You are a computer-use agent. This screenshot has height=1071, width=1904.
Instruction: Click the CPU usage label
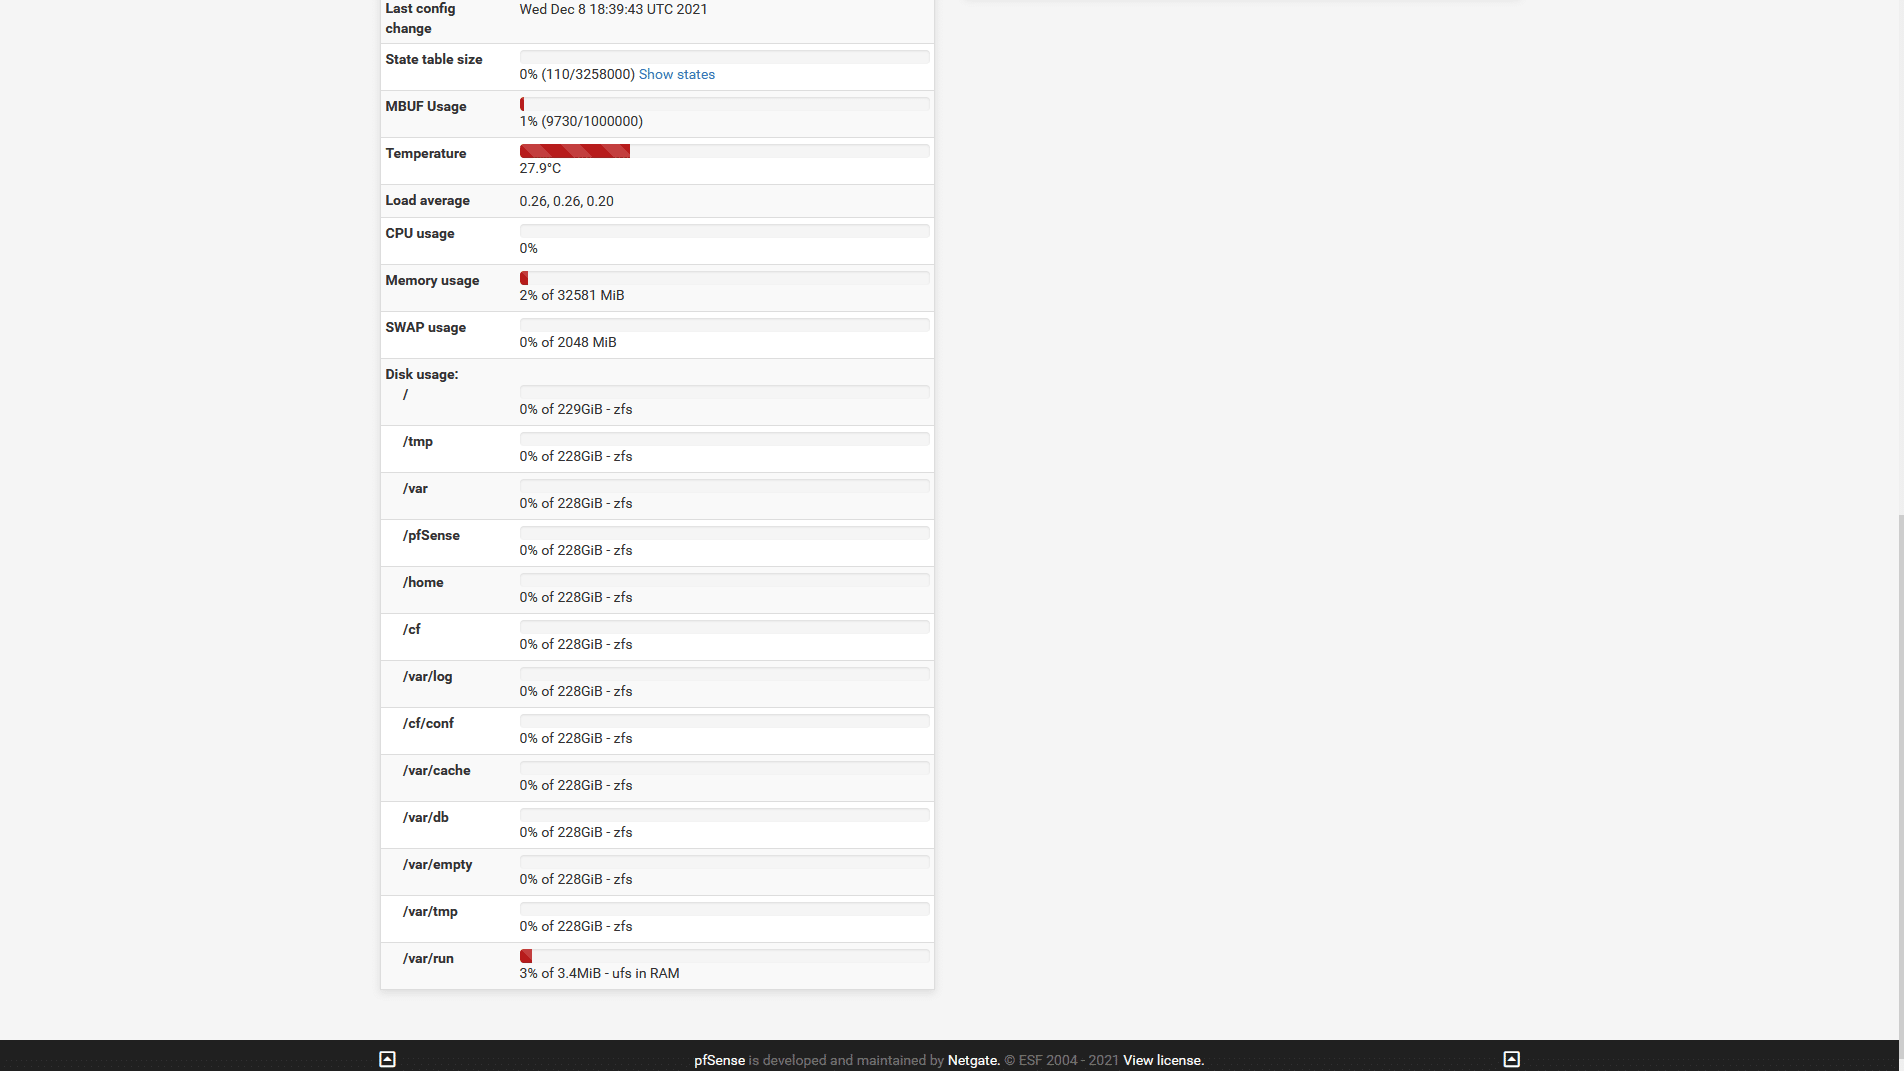click(420, 233)
